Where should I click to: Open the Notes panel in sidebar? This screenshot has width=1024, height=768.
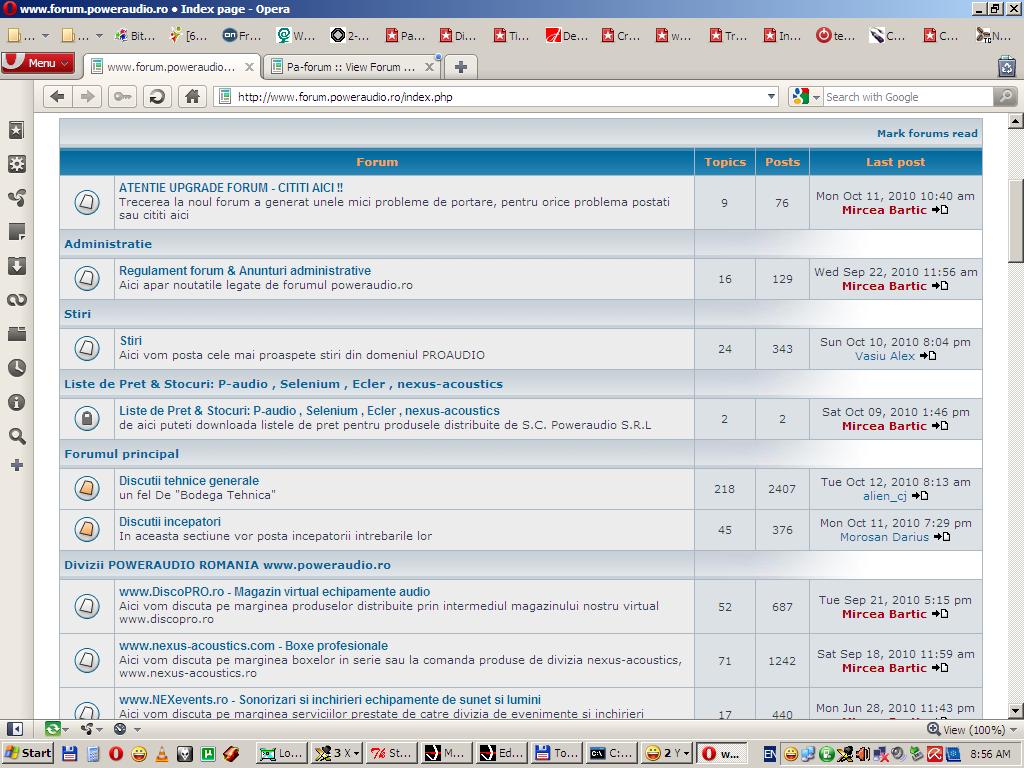[x=16, y=231]
